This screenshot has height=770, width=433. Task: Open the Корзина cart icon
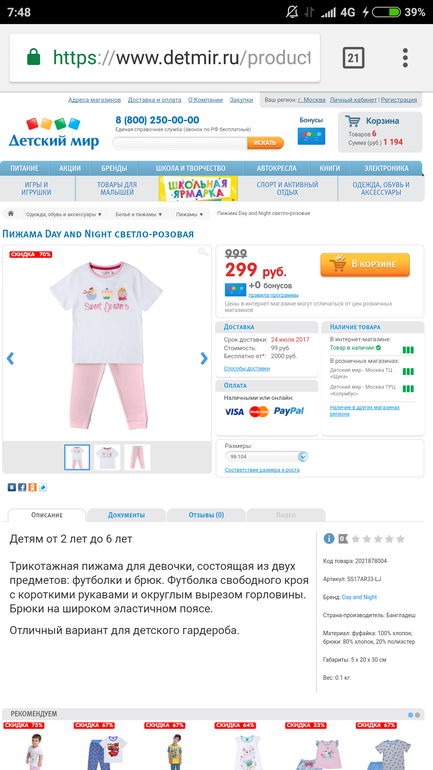(x=352, y=121)
